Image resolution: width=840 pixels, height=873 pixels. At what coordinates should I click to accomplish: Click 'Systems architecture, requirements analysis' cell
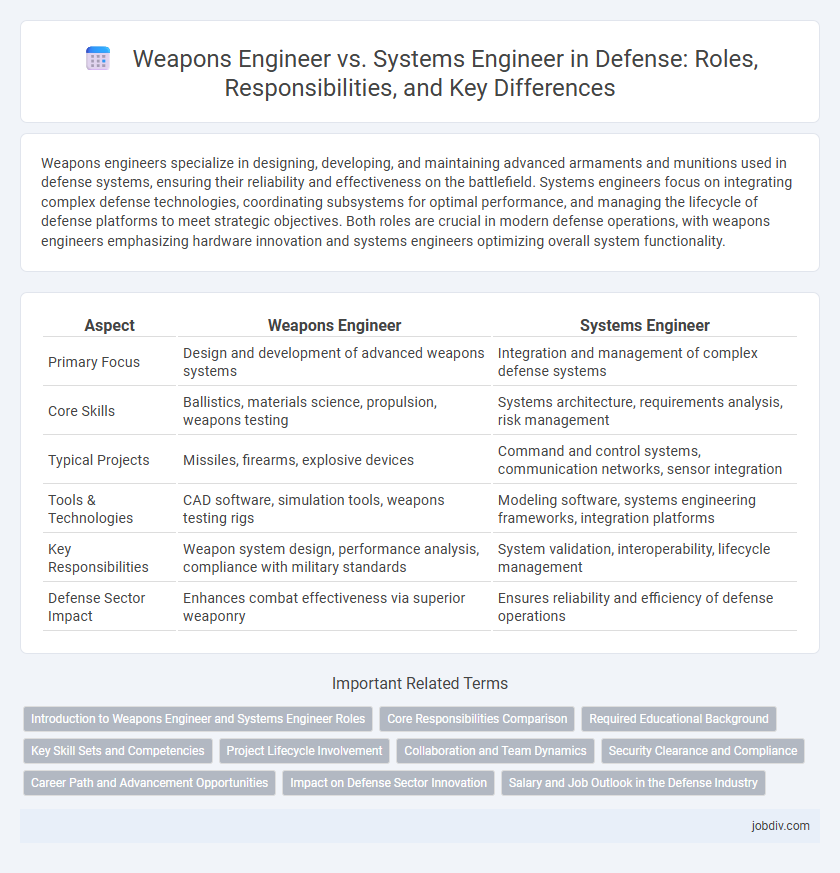(645, 411)
